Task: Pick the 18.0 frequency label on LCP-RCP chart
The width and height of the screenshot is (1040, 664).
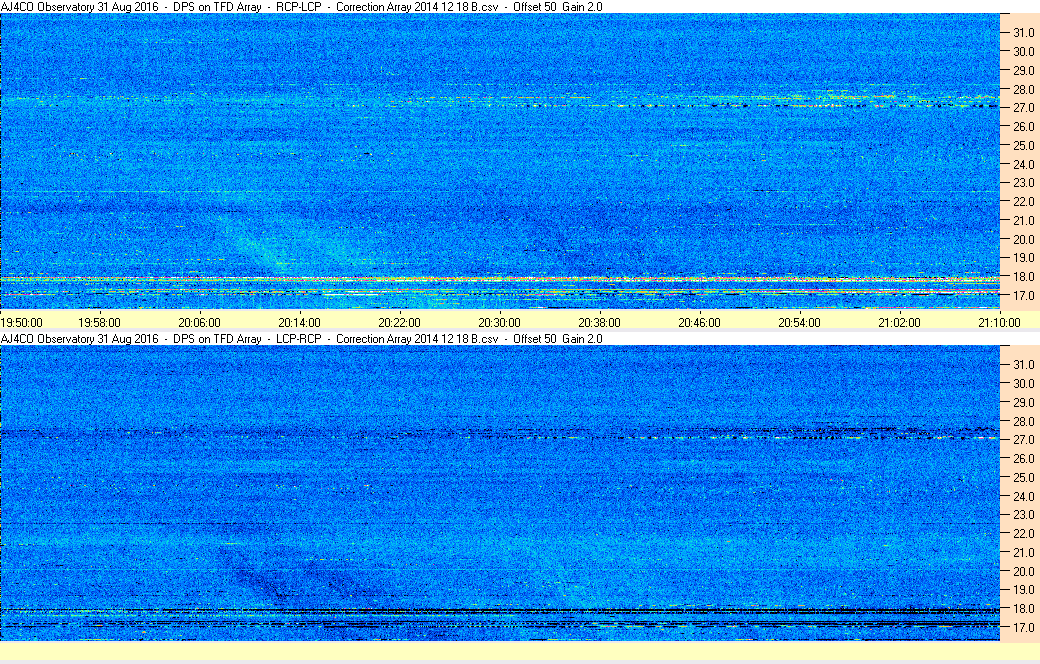Action: [1023, 608]
